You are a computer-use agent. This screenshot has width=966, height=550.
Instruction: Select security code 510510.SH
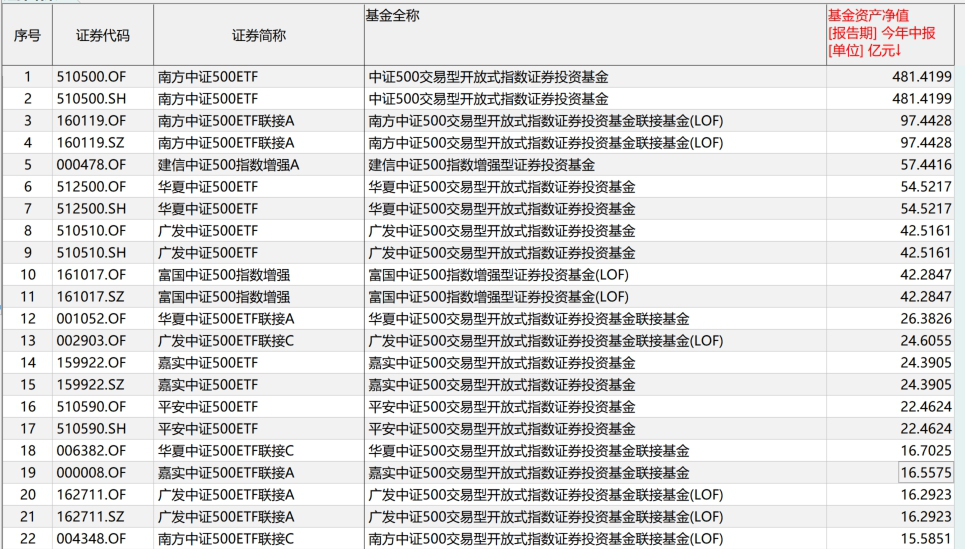pyautogui.click(x=91, y=253)
